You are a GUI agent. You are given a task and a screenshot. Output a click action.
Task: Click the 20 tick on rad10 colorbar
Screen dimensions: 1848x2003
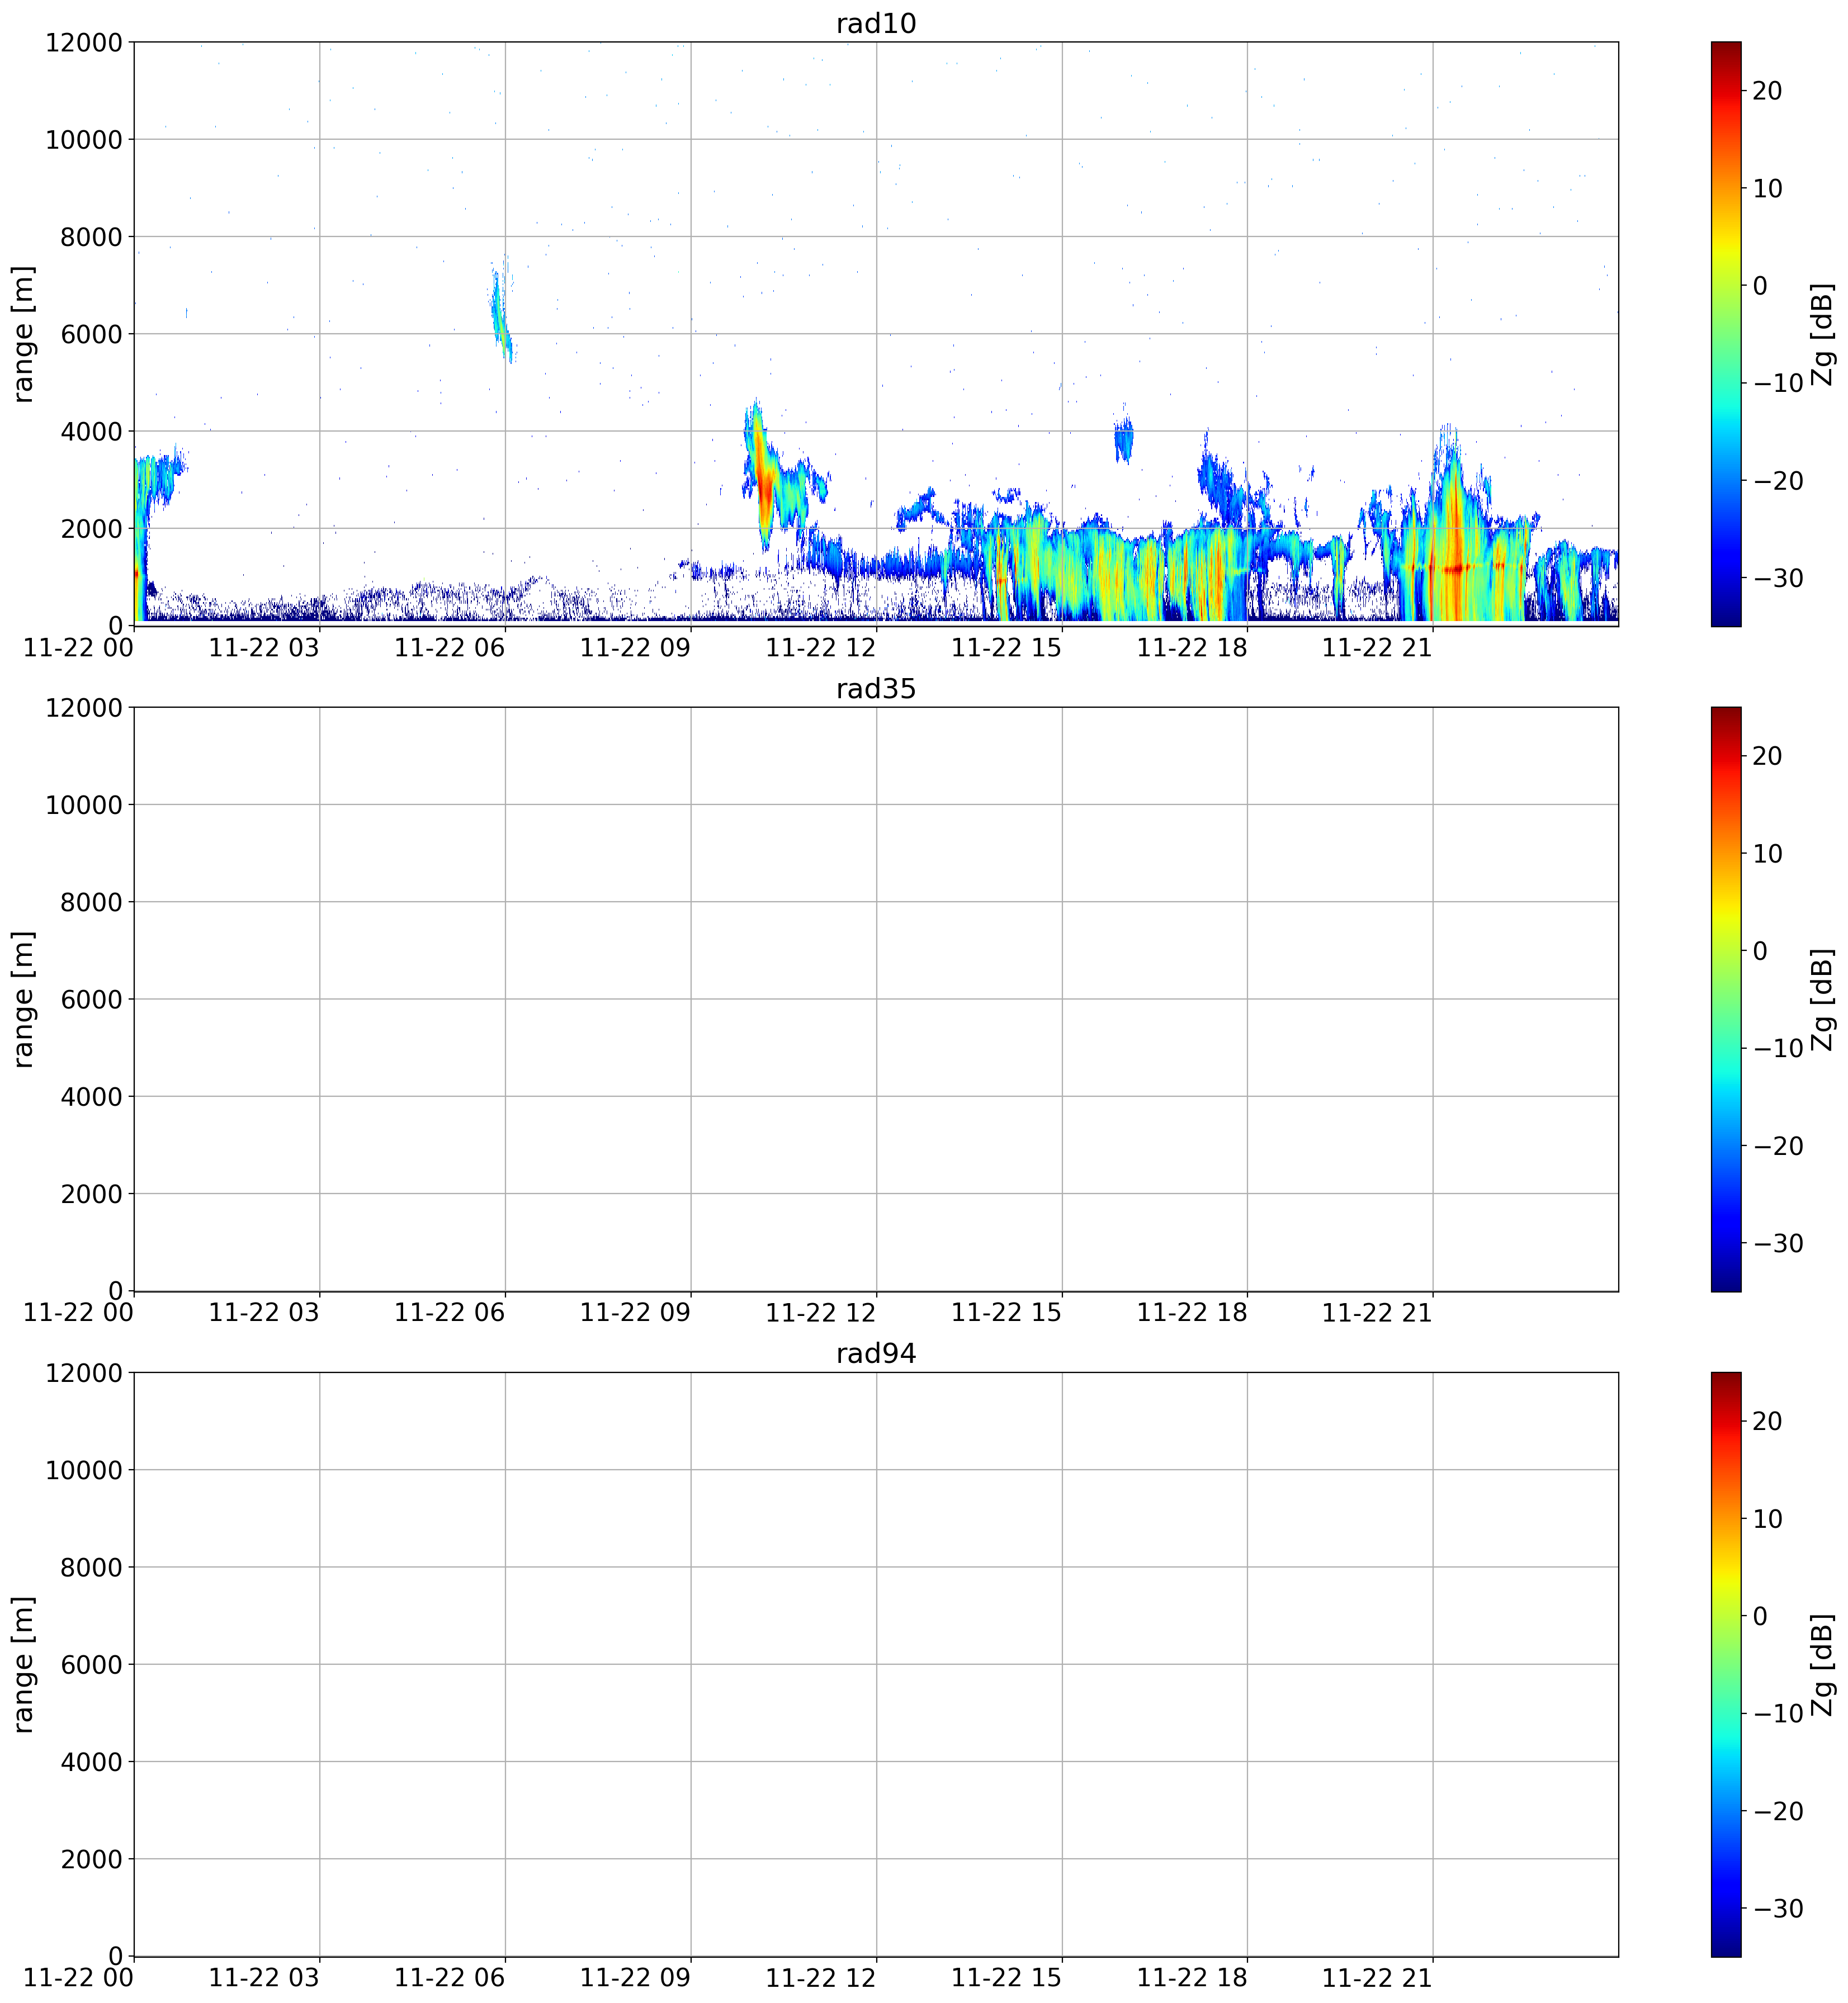[x=1767, y=91]
